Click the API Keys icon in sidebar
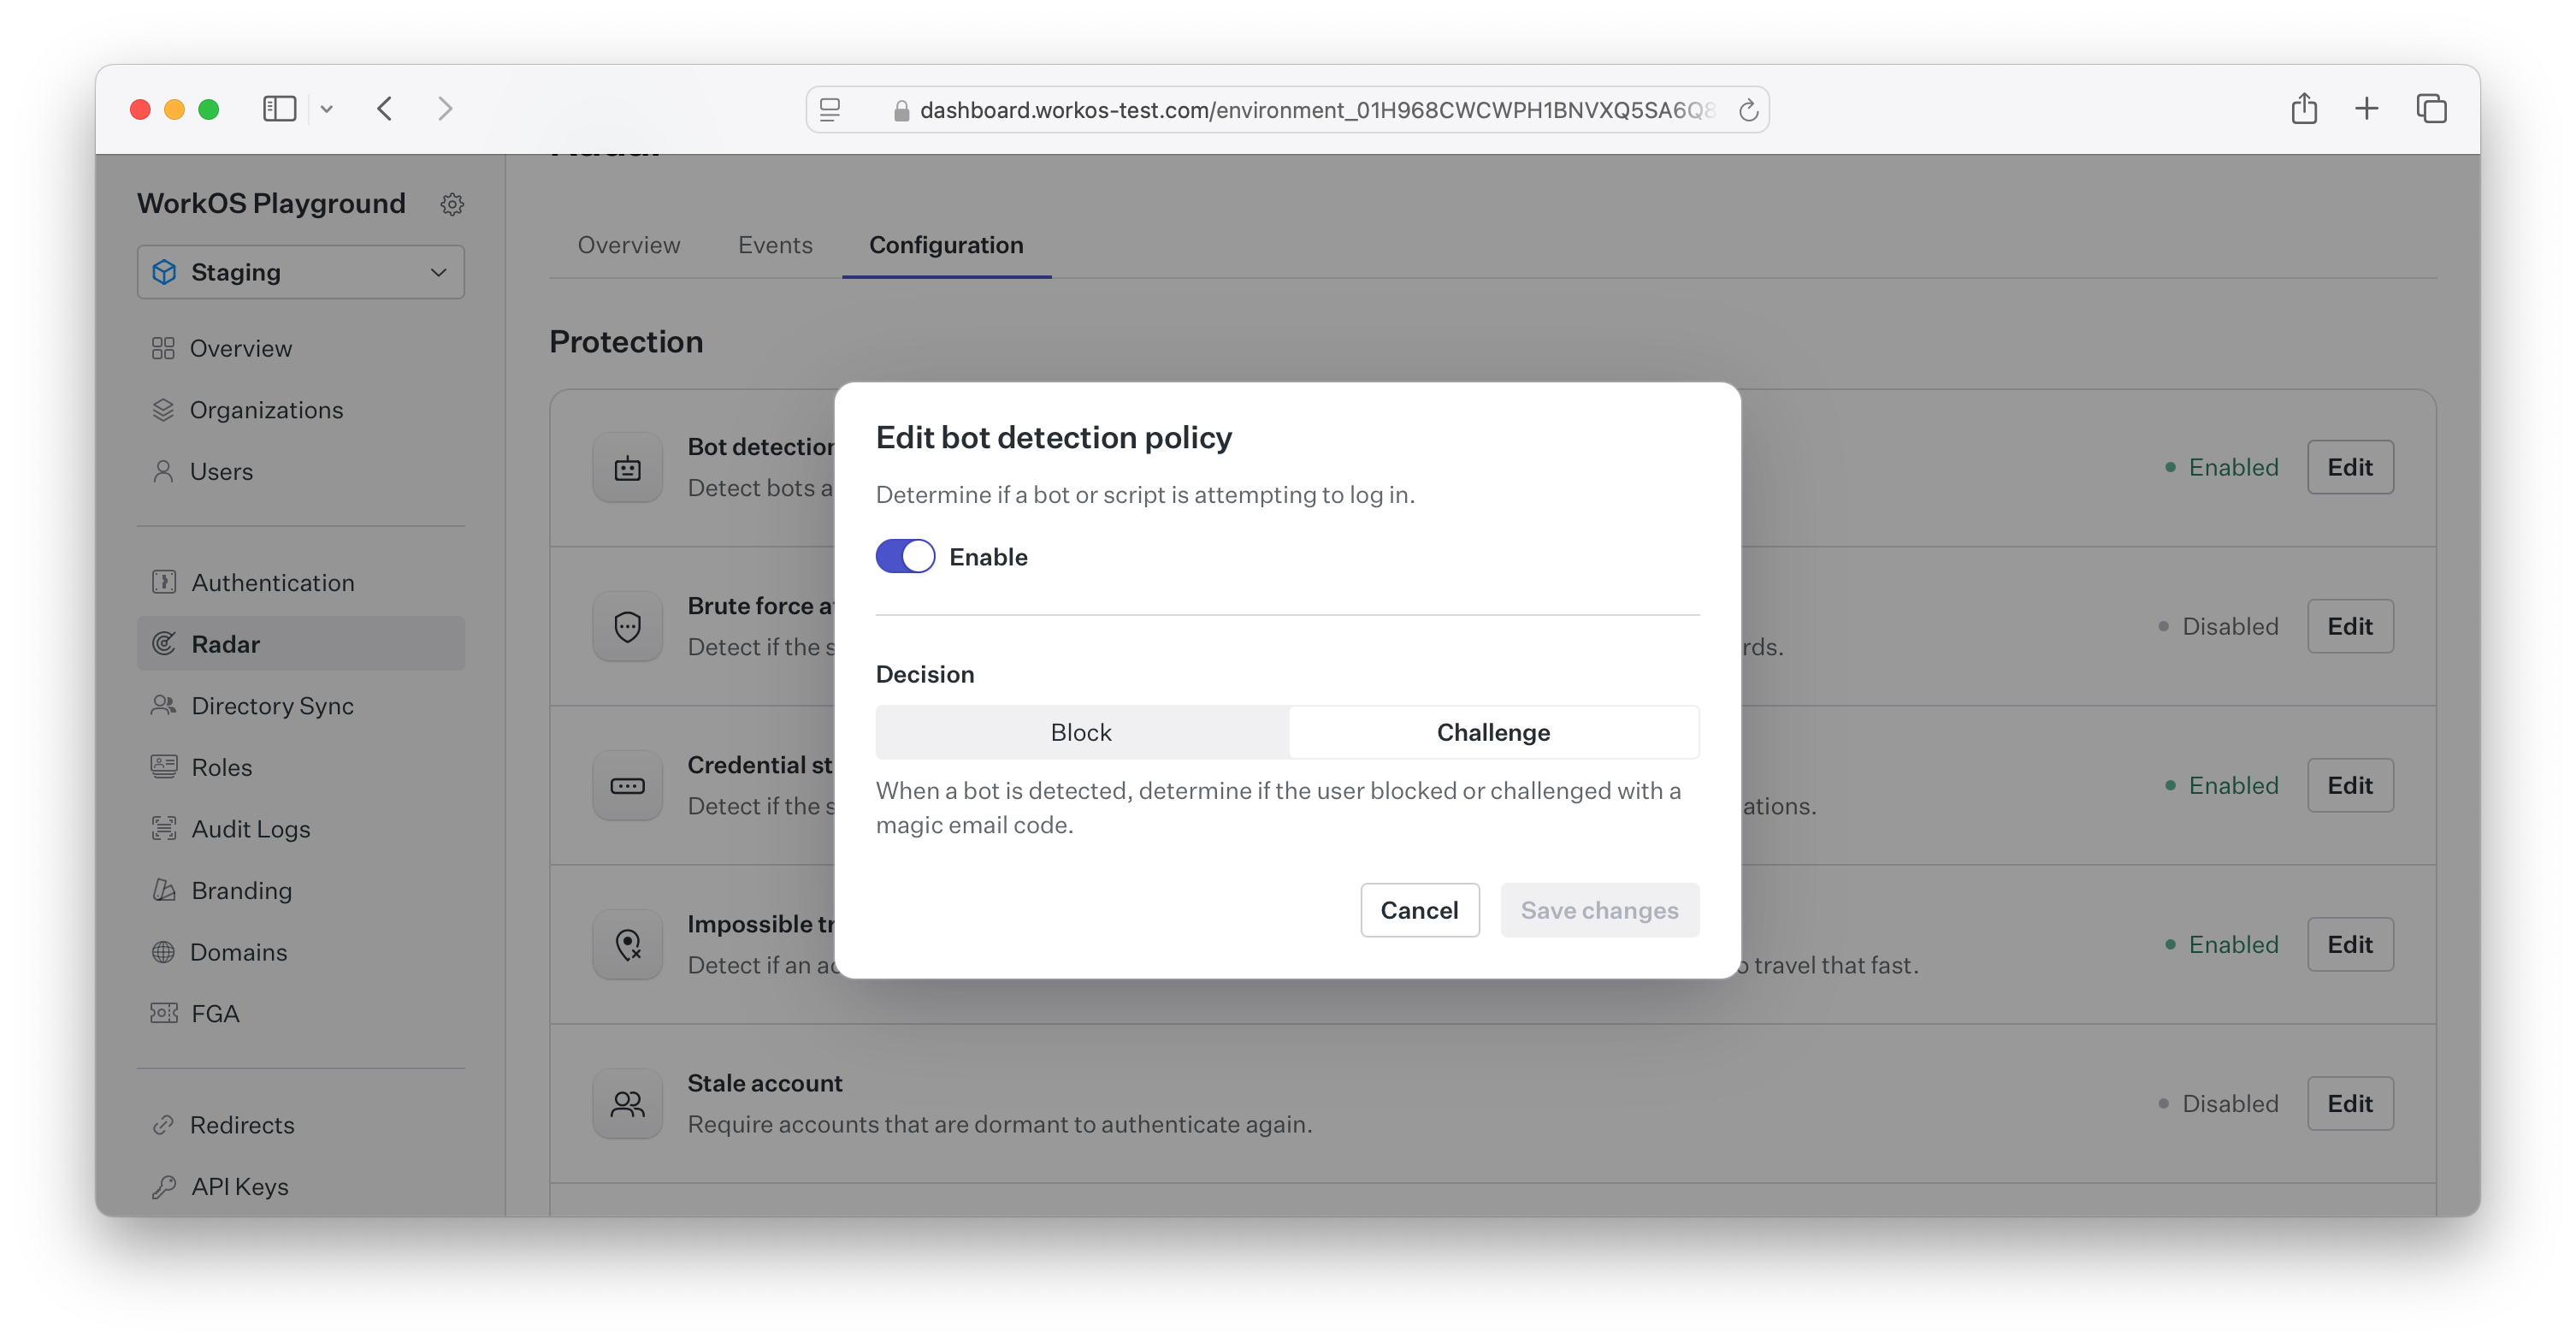The height and width of the screenshot is (1343, 2576). [x=163, y=1185]
